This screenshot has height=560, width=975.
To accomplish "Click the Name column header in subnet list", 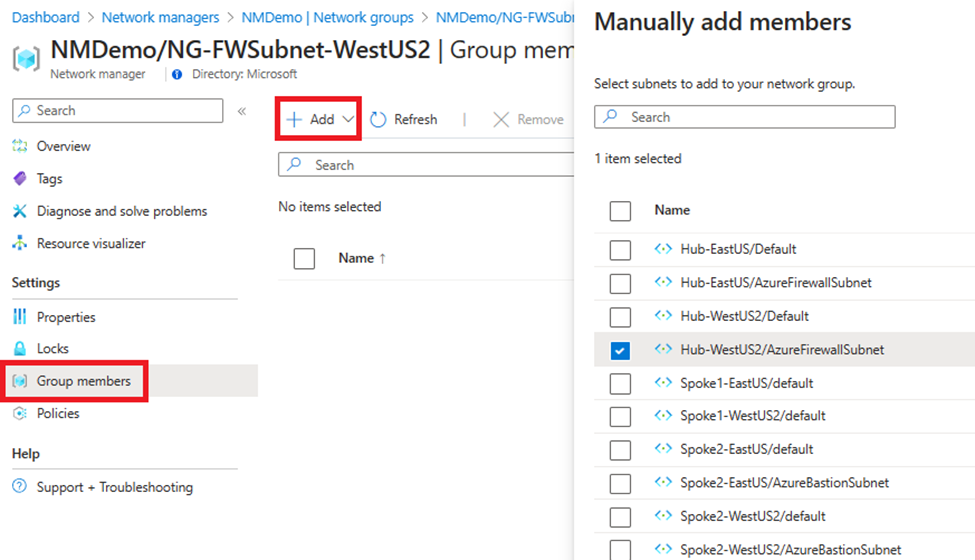I will coord(672,210).
